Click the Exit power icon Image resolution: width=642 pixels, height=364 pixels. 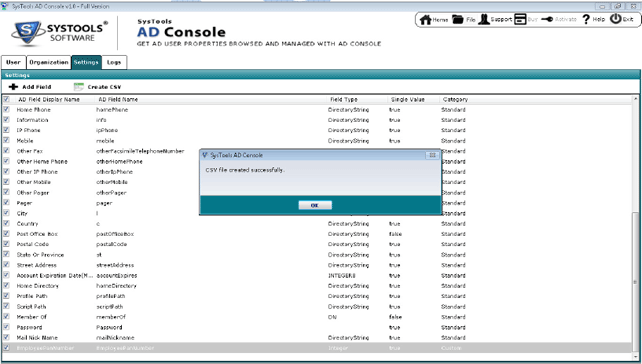tap(615, 19)
